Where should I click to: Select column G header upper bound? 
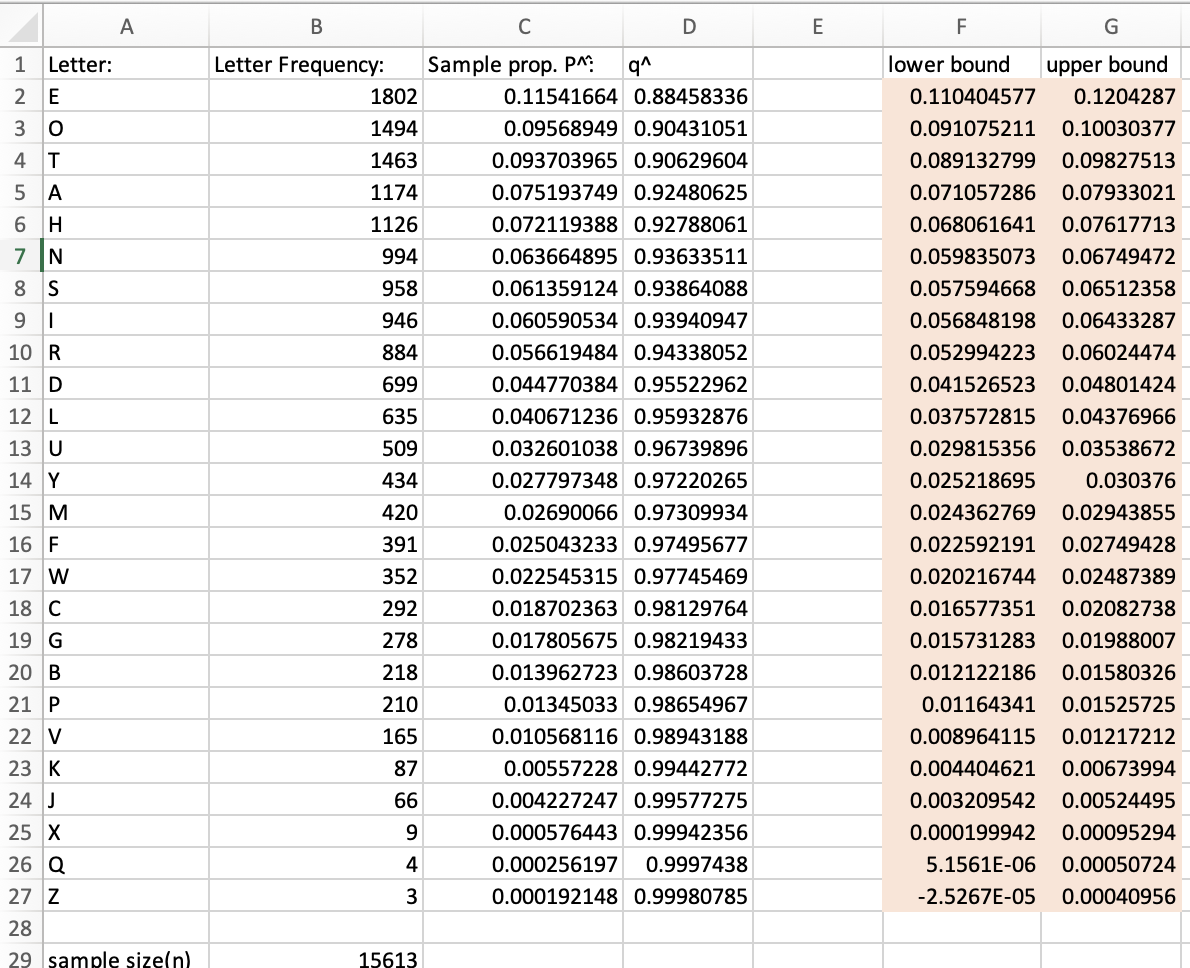coord(1110,27)
